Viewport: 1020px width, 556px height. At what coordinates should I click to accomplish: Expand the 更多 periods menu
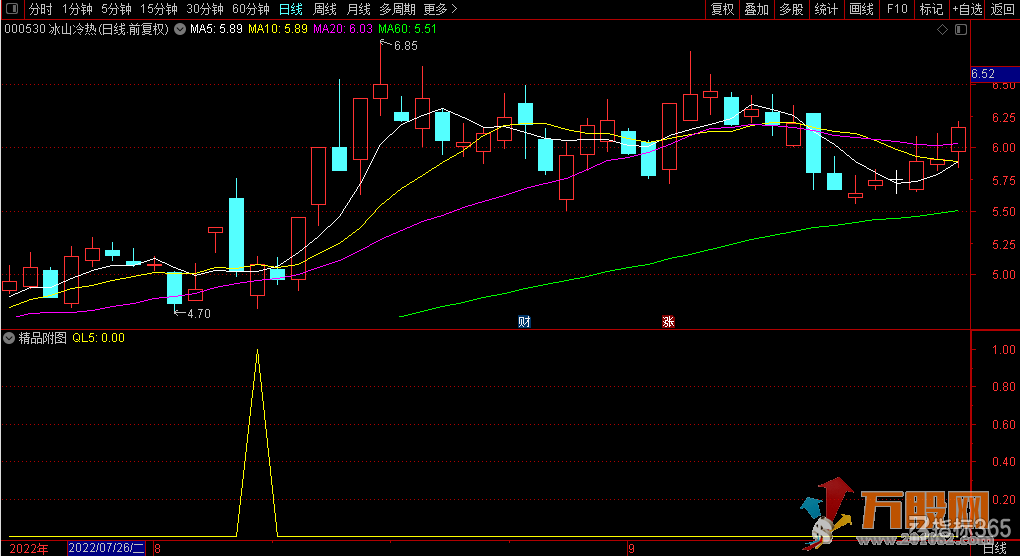coord(440,9)
